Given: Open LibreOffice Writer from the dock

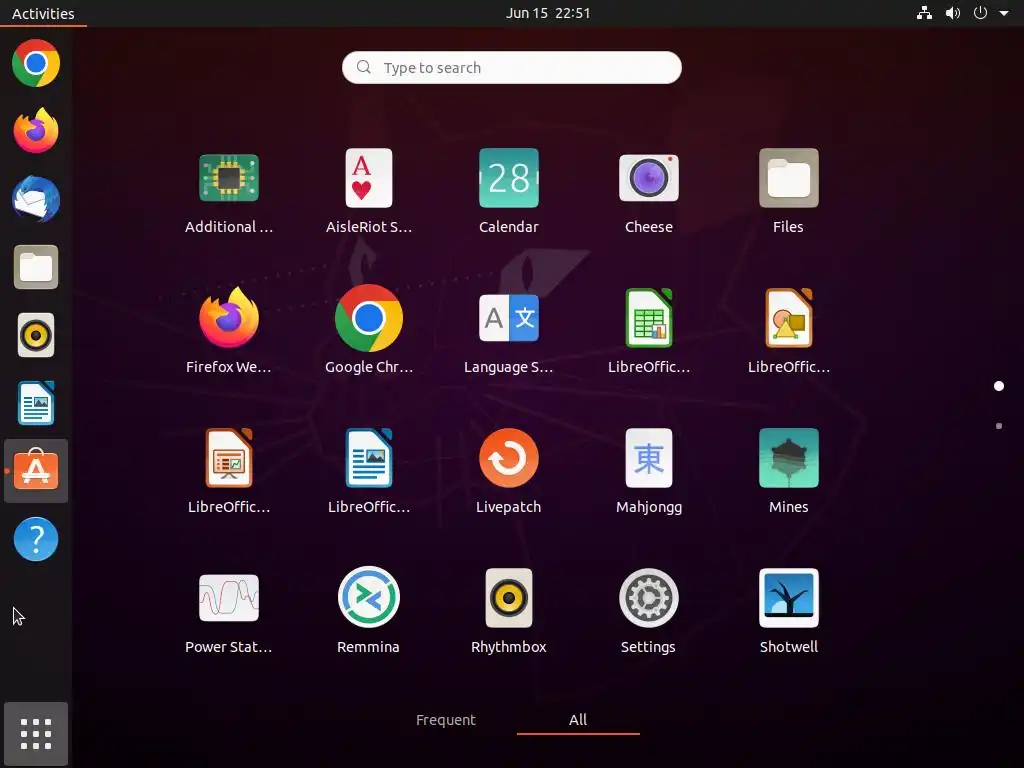Looking at the screenshot, I should click(x=36, y=403).
